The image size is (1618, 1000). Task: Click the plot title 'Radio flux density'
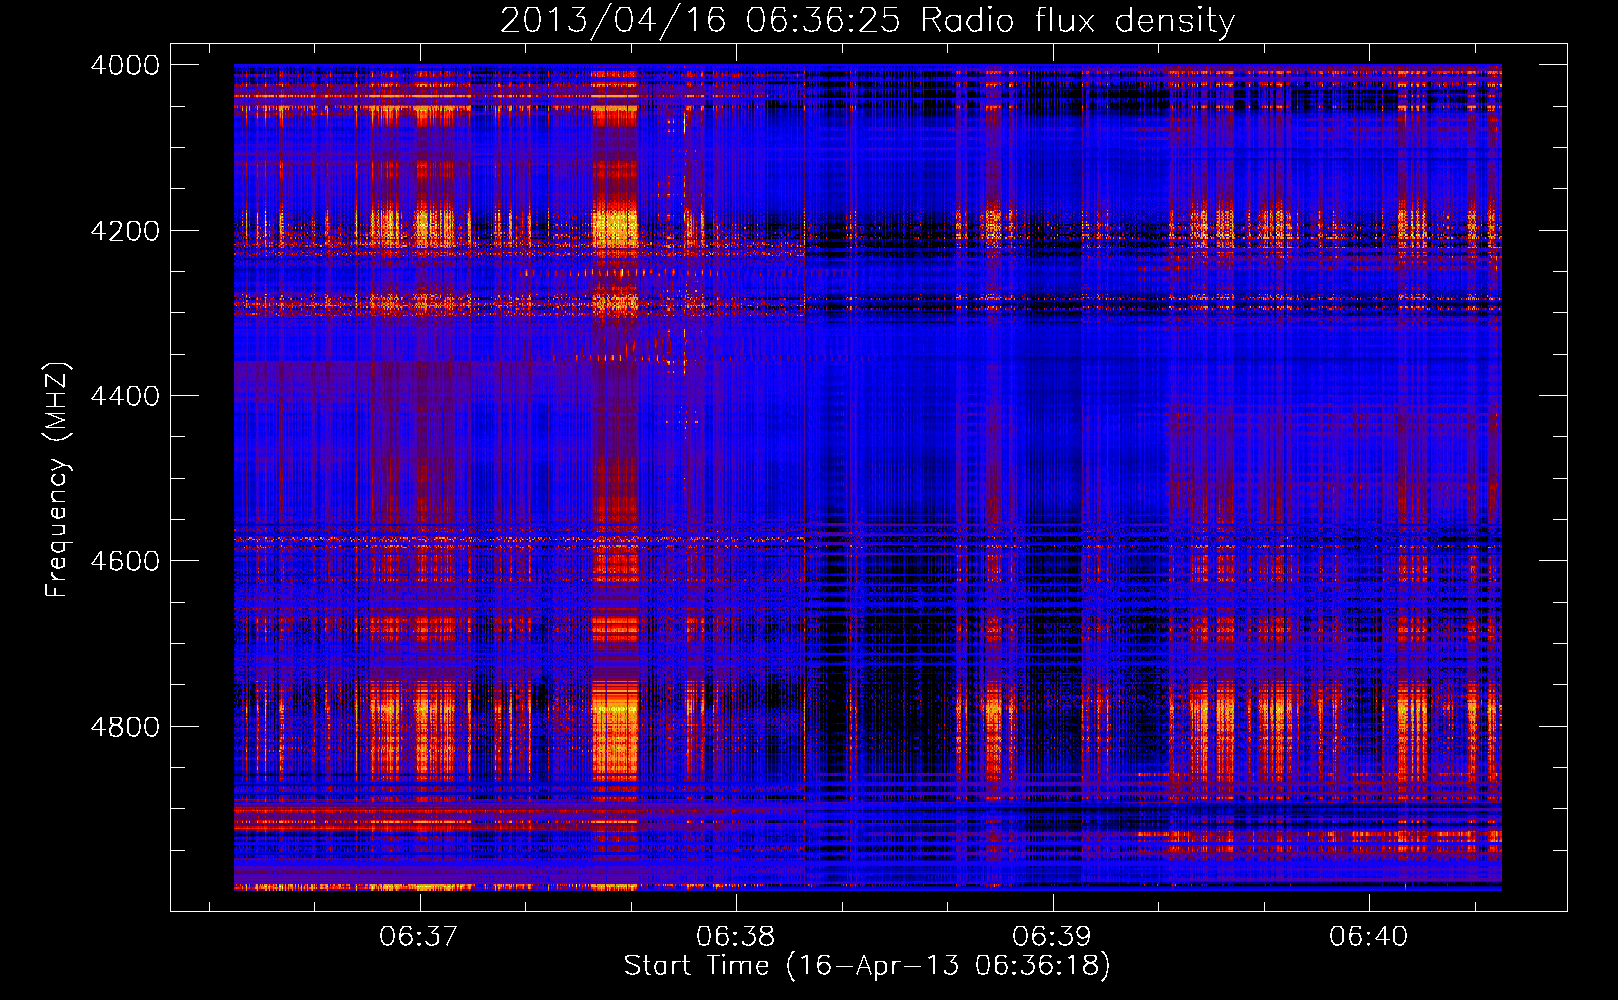coord(1077,21)
